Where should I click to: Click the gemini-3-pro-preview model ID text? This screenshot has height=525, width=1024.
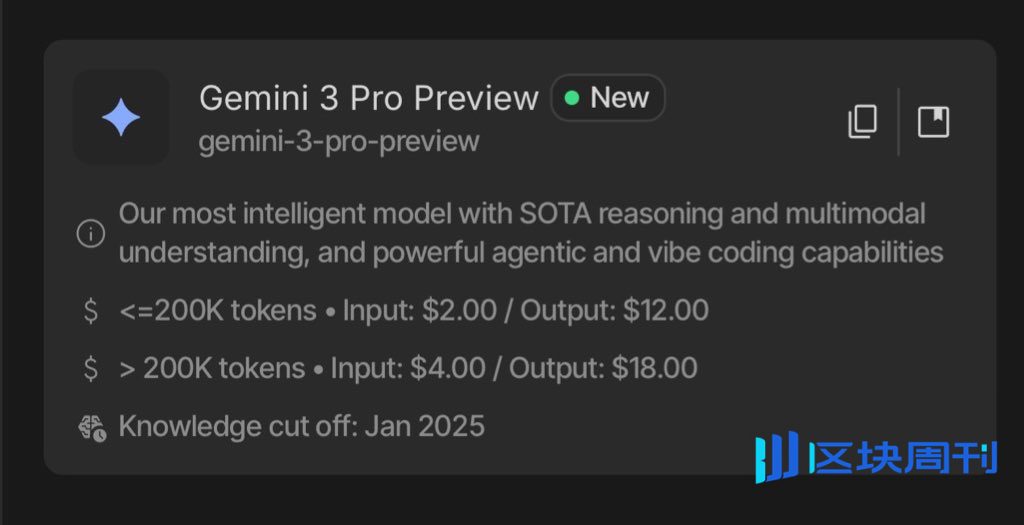coord(339,142)
